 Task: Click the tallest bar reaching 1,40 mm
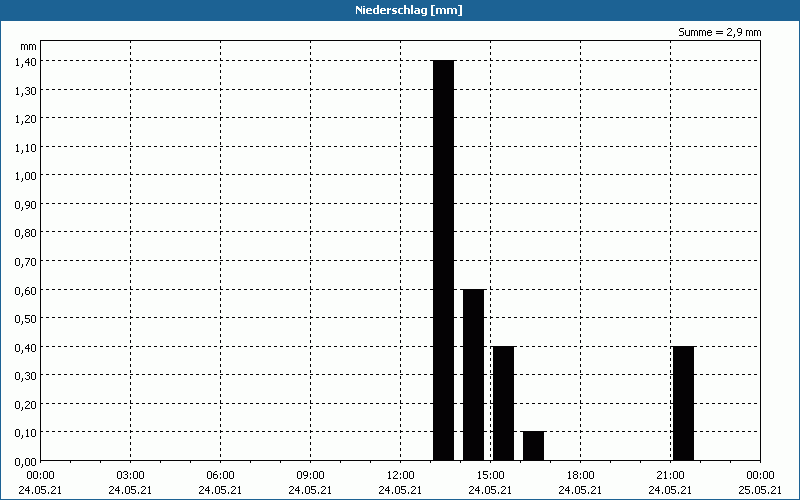443,260
